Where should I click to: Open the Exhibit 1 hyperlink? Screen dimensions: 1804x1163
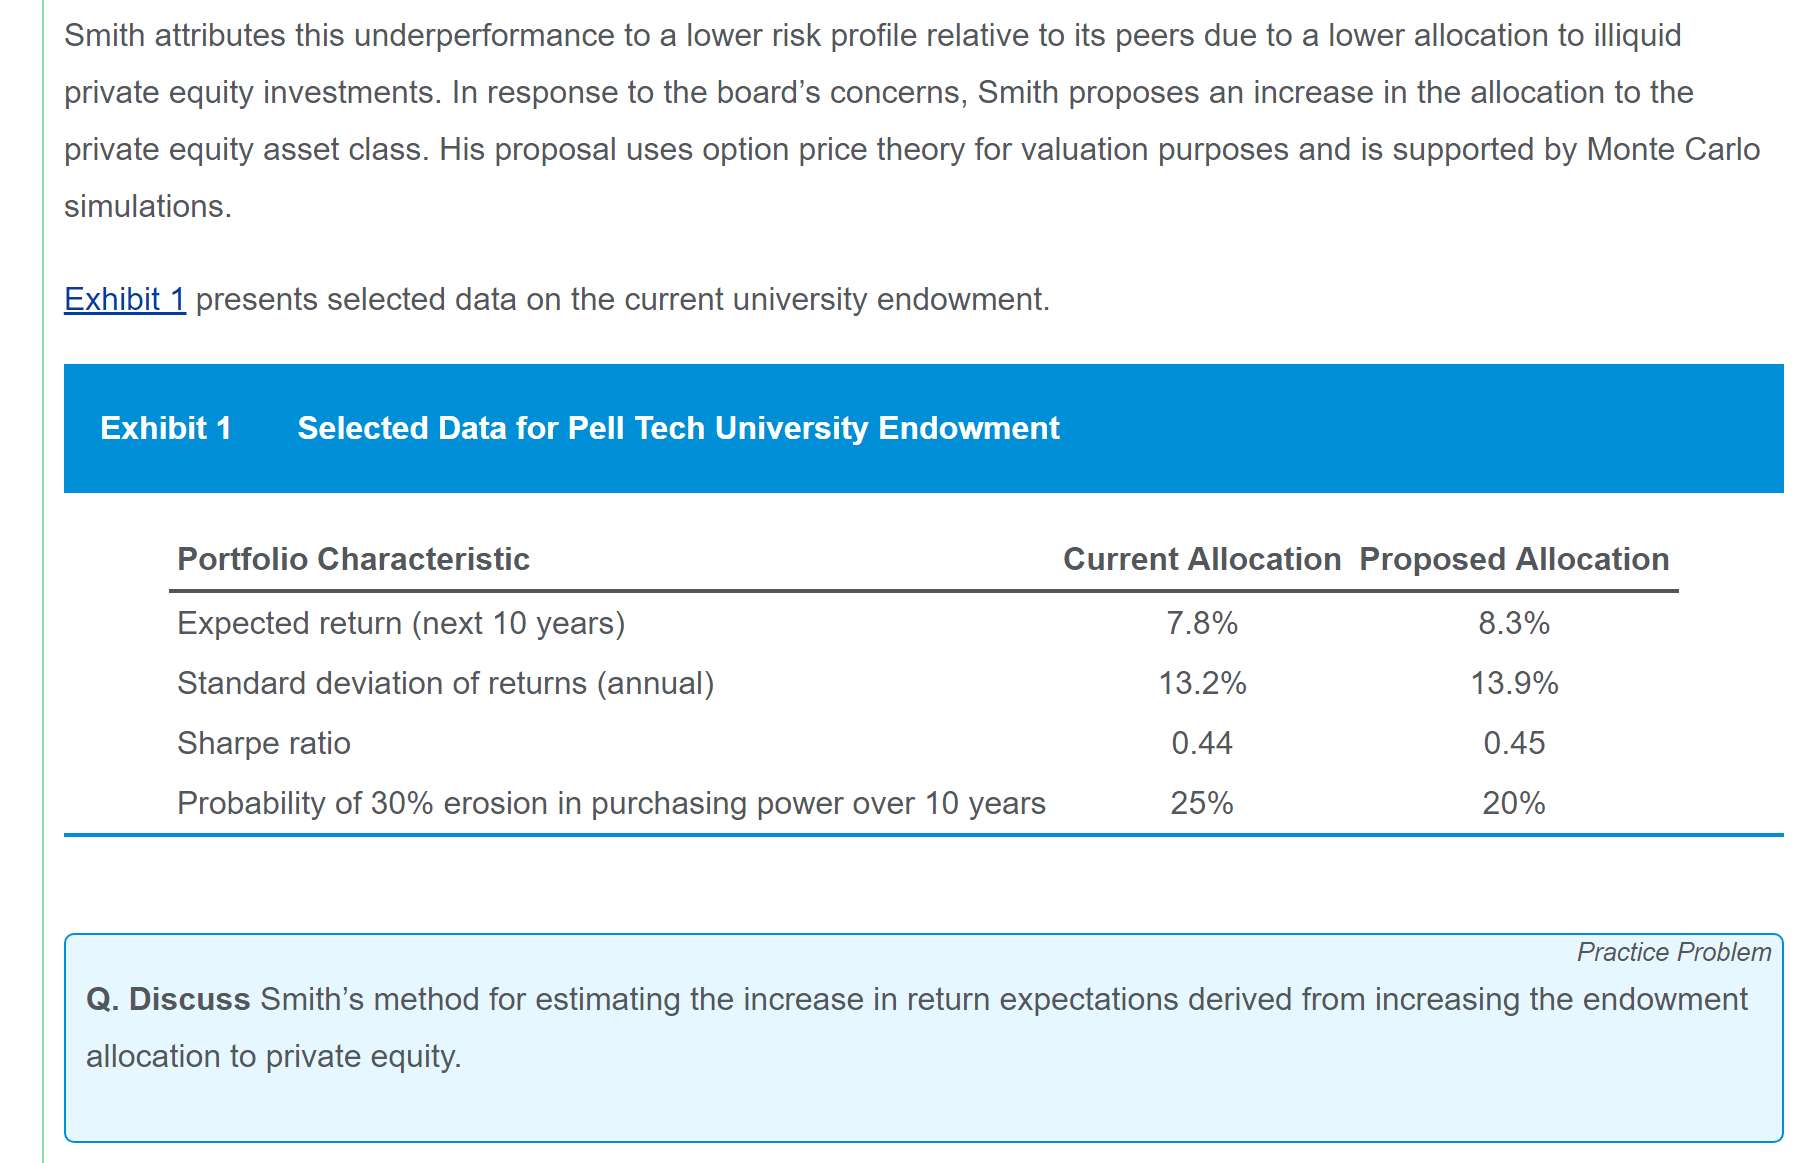(x=125, y=299)
